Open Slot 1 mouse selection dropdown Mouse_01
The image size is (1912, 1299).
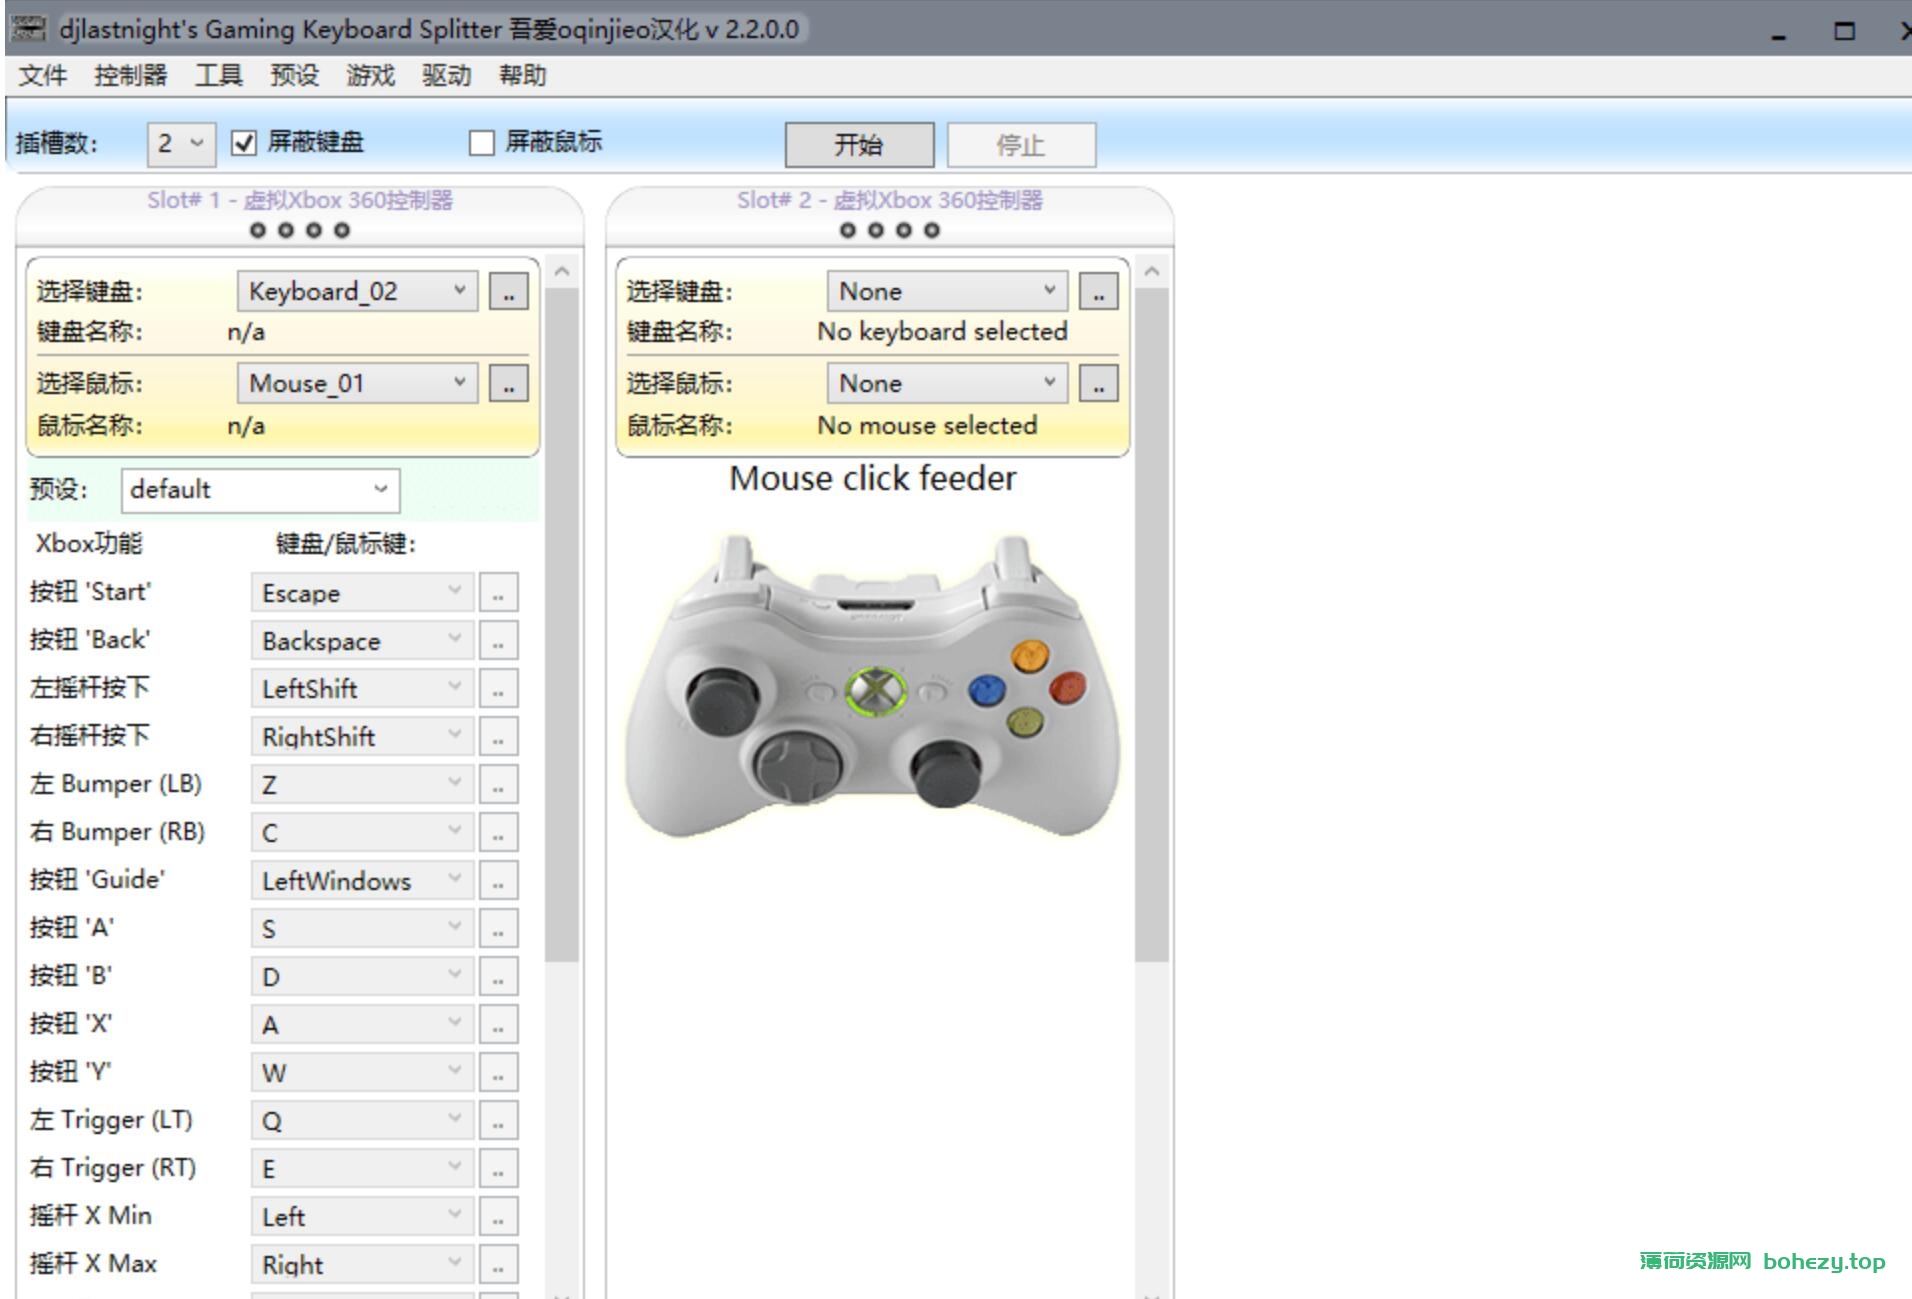(x=357, y=383)
